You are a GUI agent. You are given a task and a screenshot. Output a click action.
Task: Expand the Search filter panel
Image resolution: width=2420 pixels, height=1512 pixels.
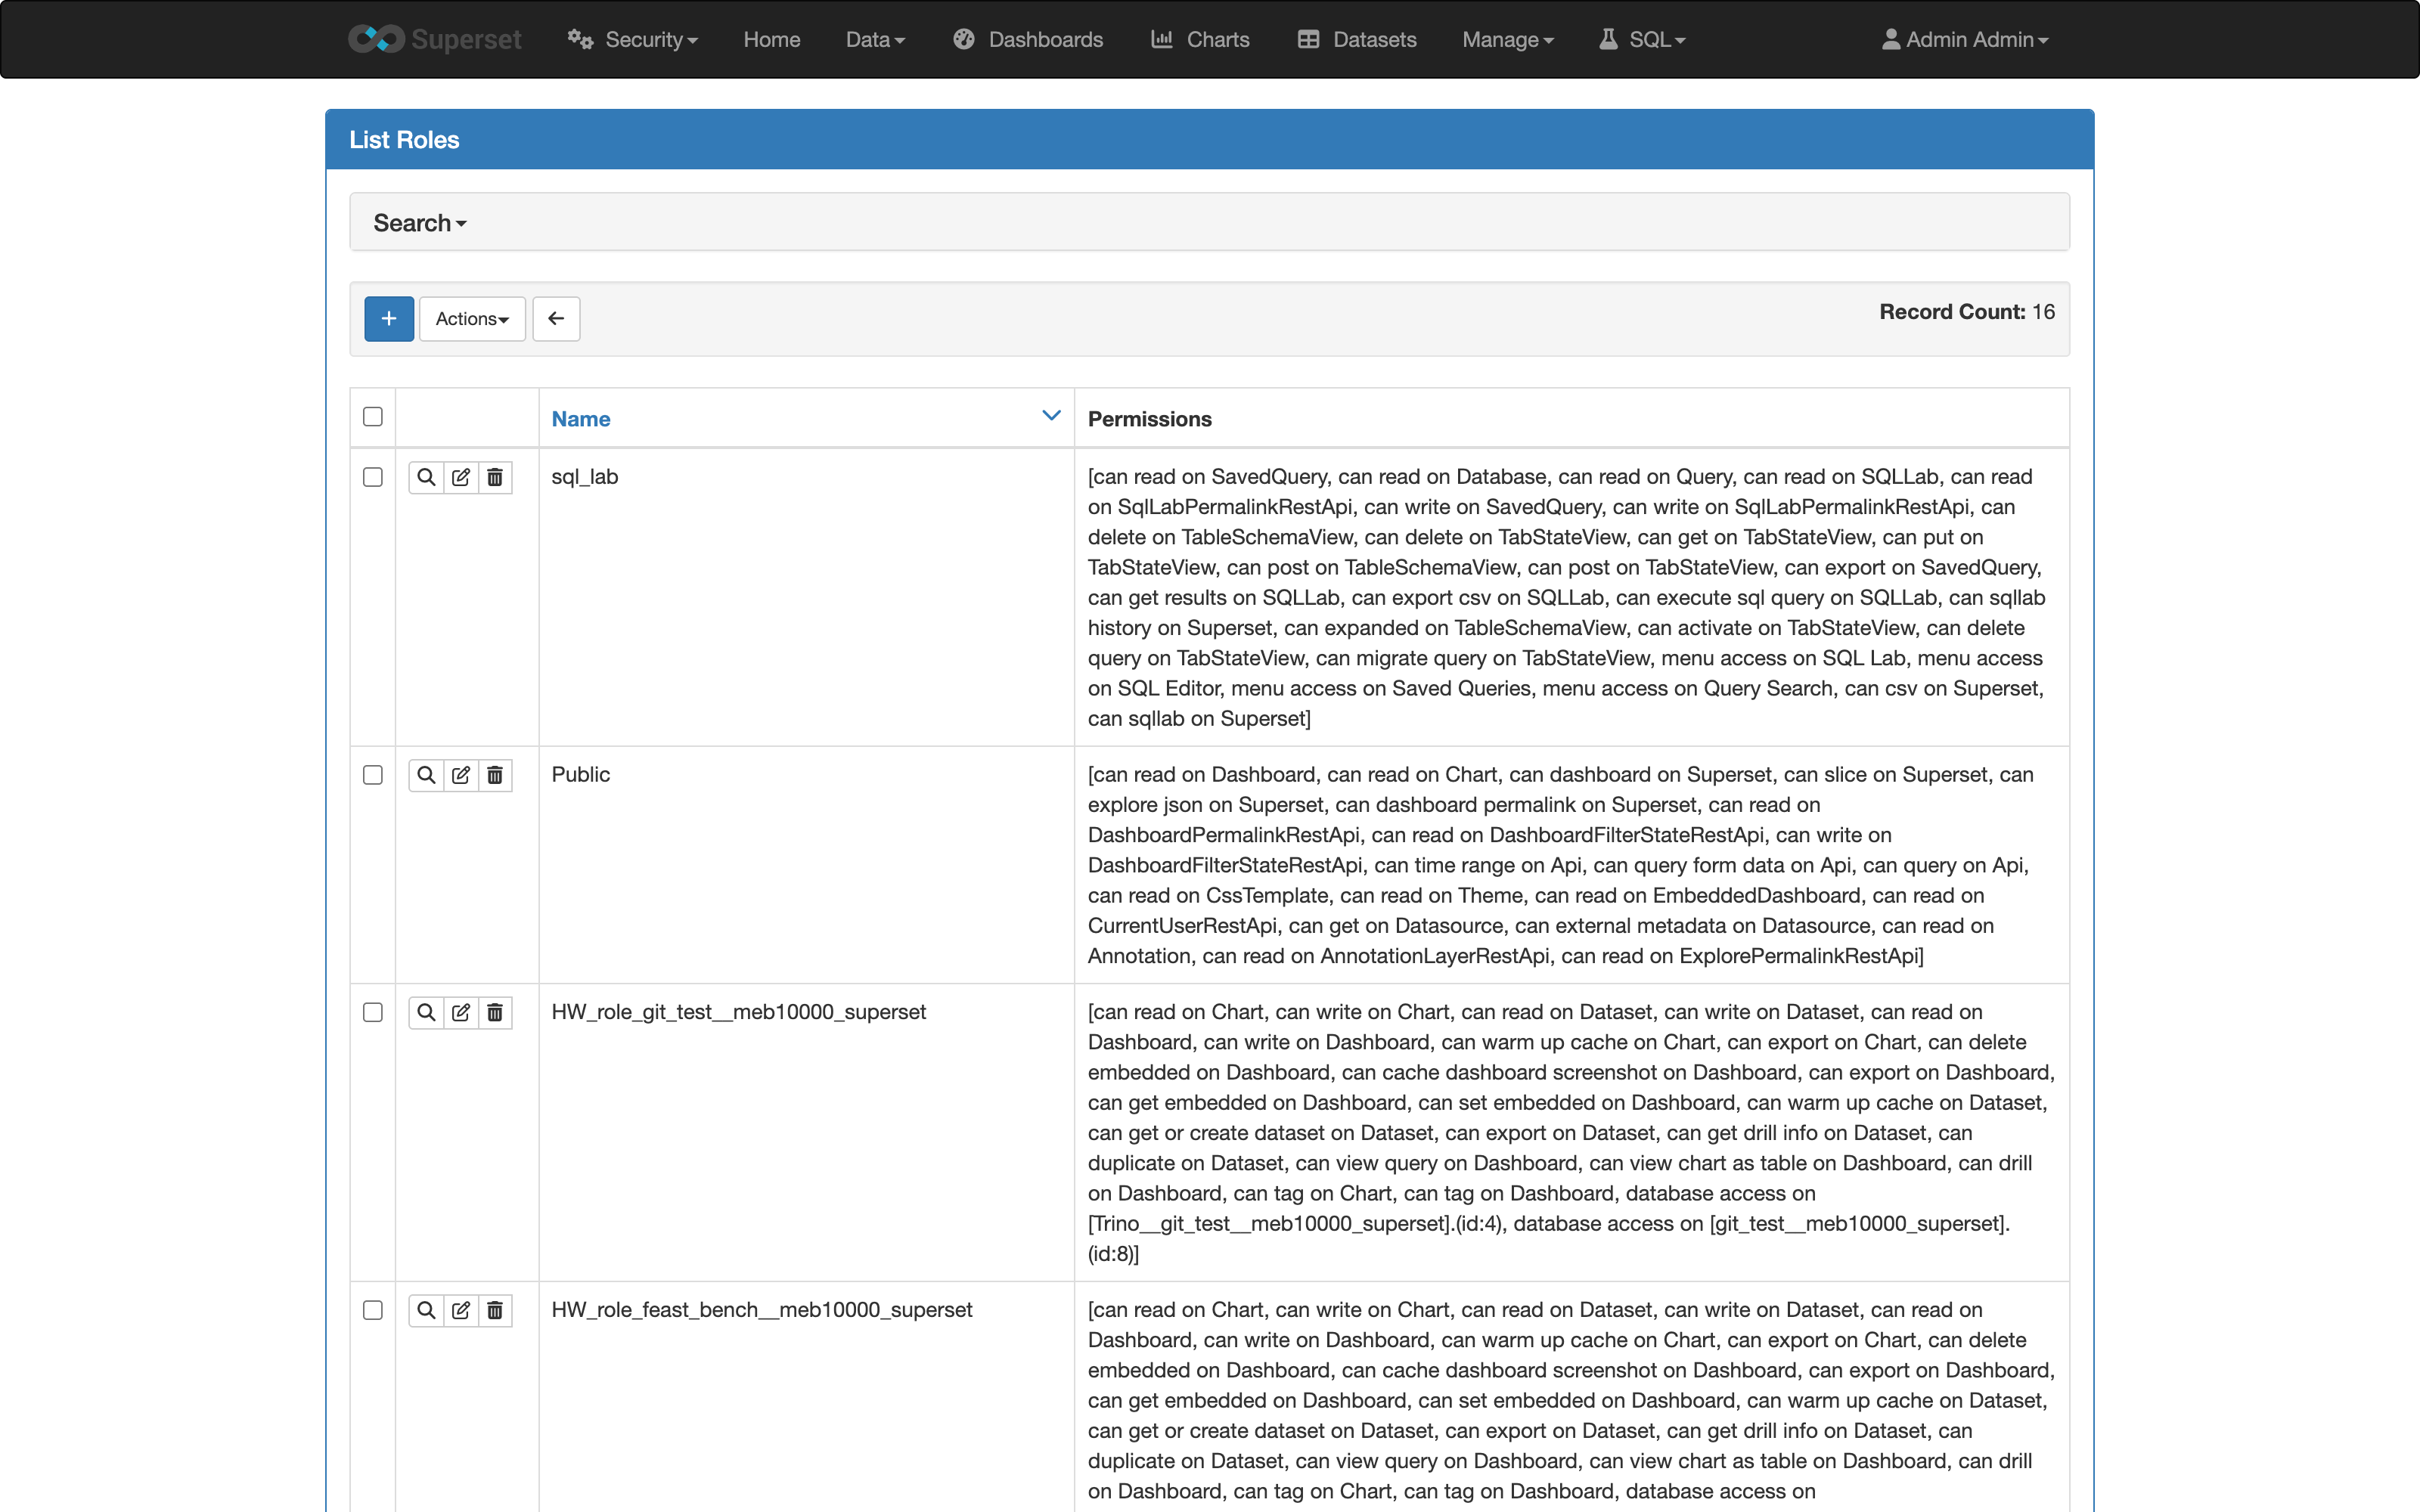pos(420,223)
